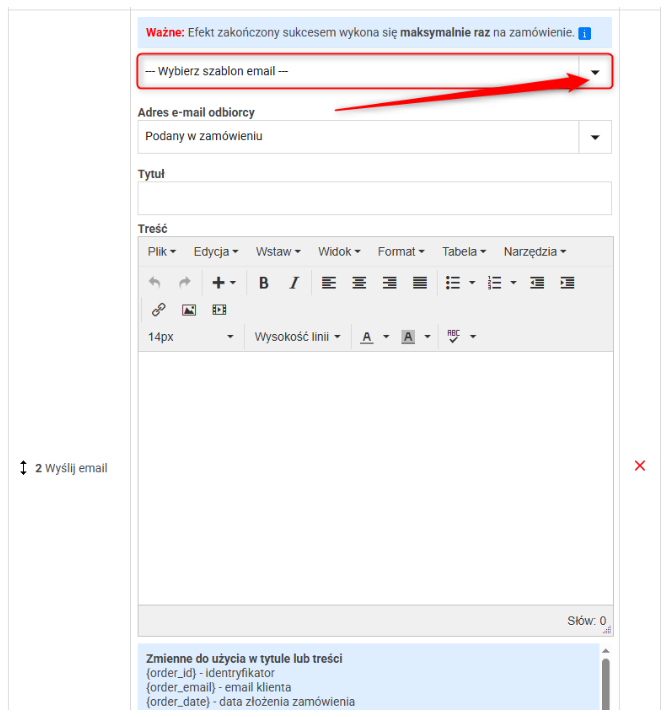The height and width of the screenshot is (717, 666).
Task: Click the variables panel scrollbar thumb
Action: [606, 684]
